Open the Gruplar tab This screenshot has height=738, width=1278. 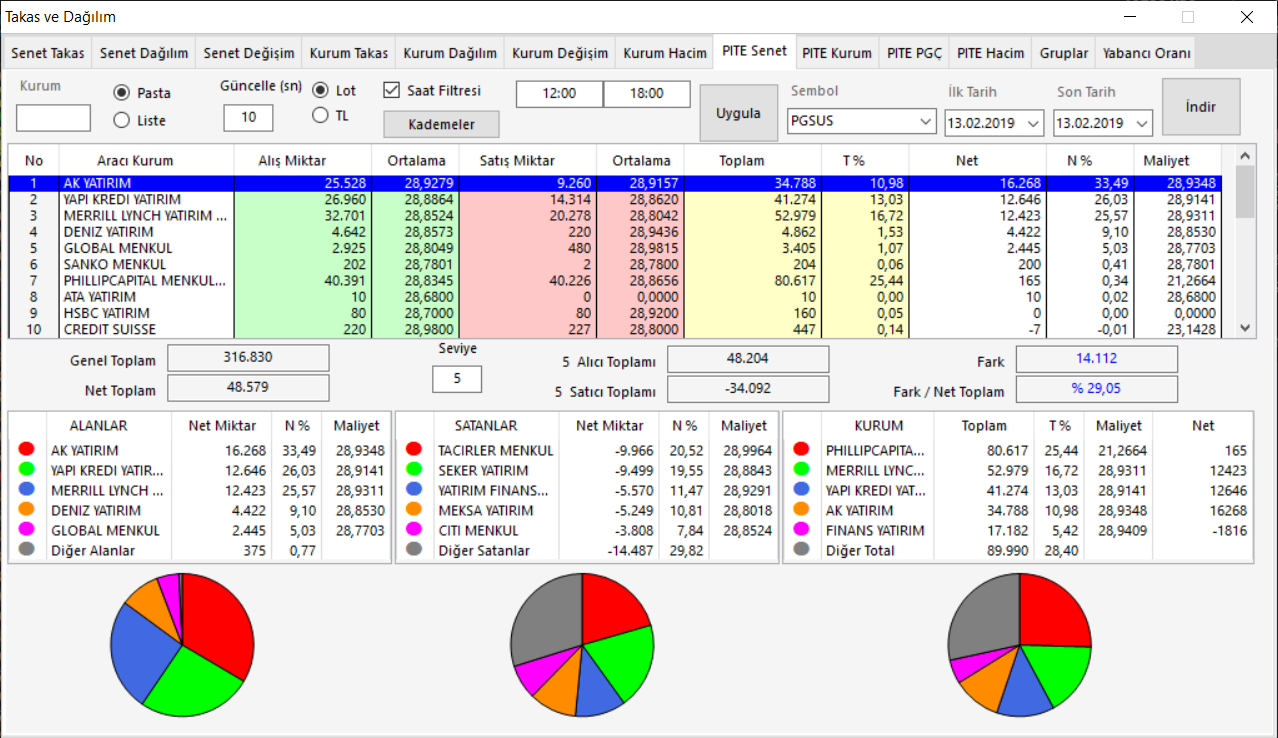click(x=1064, y=53)
